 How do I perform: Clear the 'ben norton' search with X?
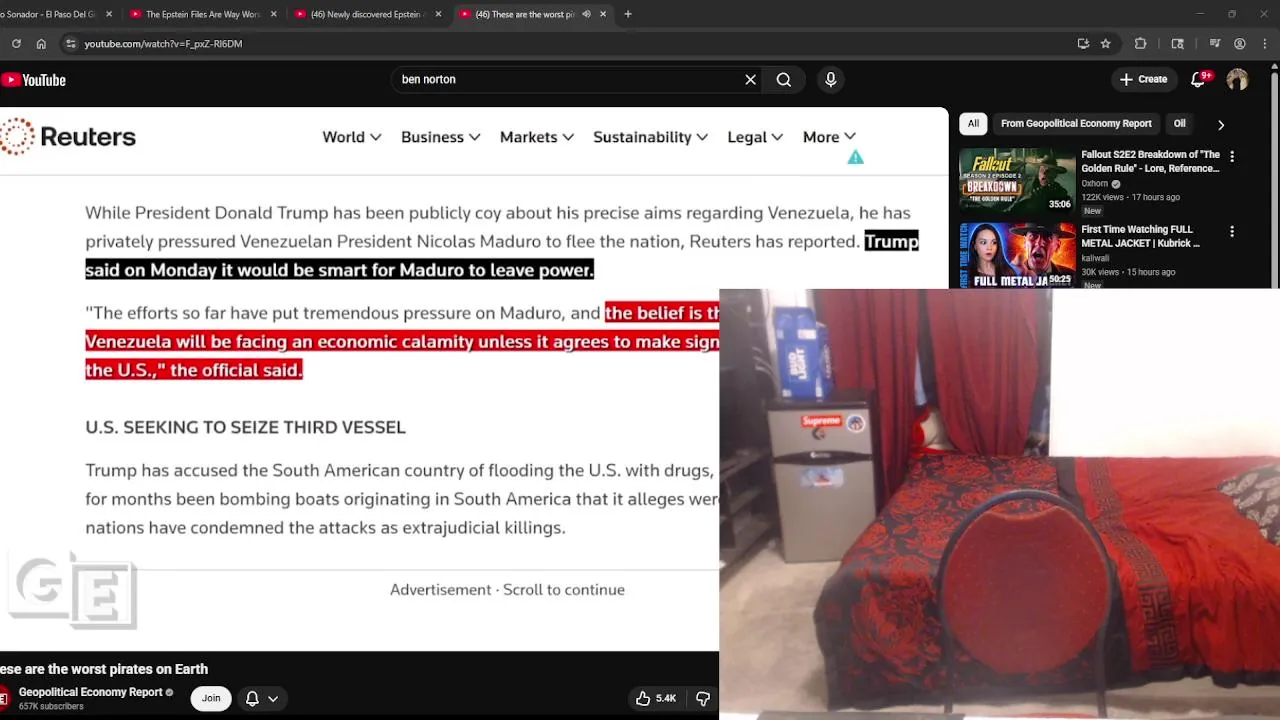[x=750, y=80]
